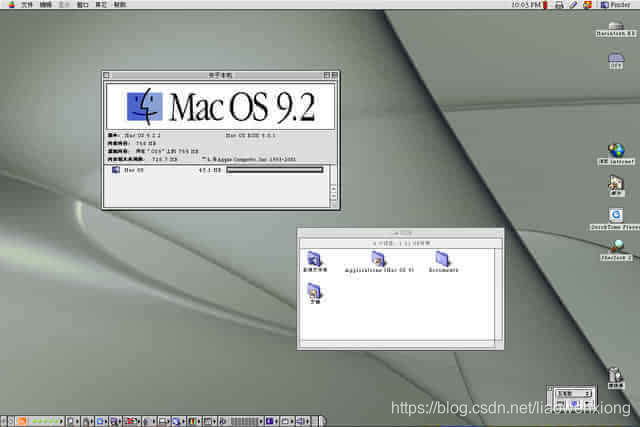Select the second disk icon on desktop
This screenshot has height=427, width=640.
pyautogui.click(x=616, y=61)
